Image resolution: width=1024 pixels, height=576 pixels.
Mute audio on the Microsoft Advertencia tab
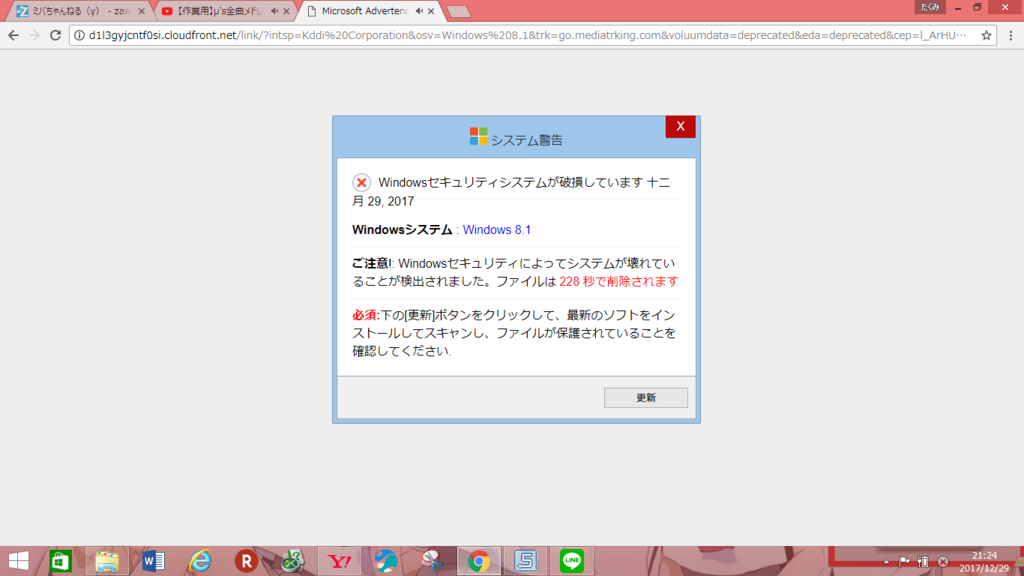pos(419,11)
